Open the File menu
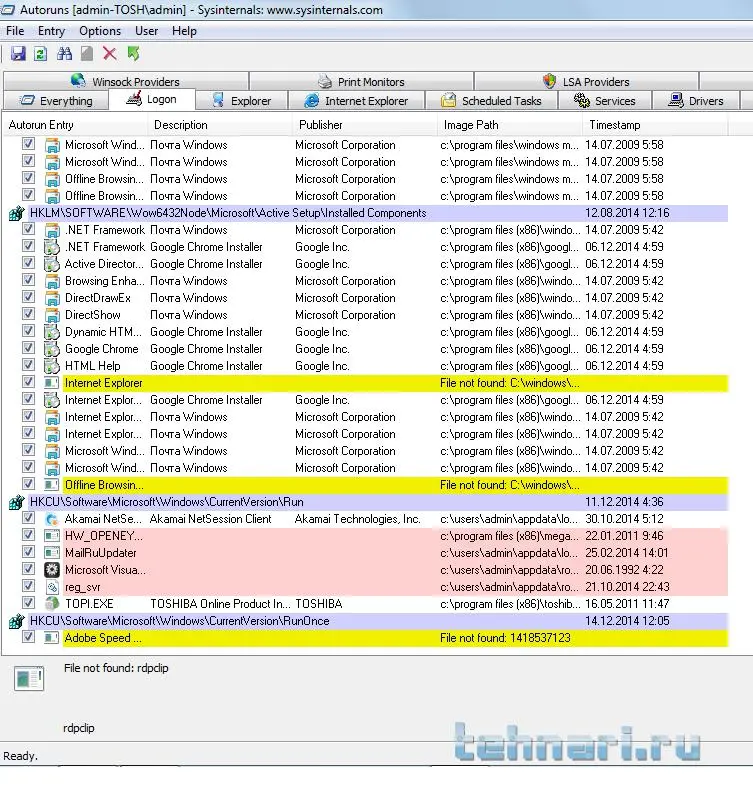Image resolution: width=753 pixels, height=793 pixels. point(15,31)
